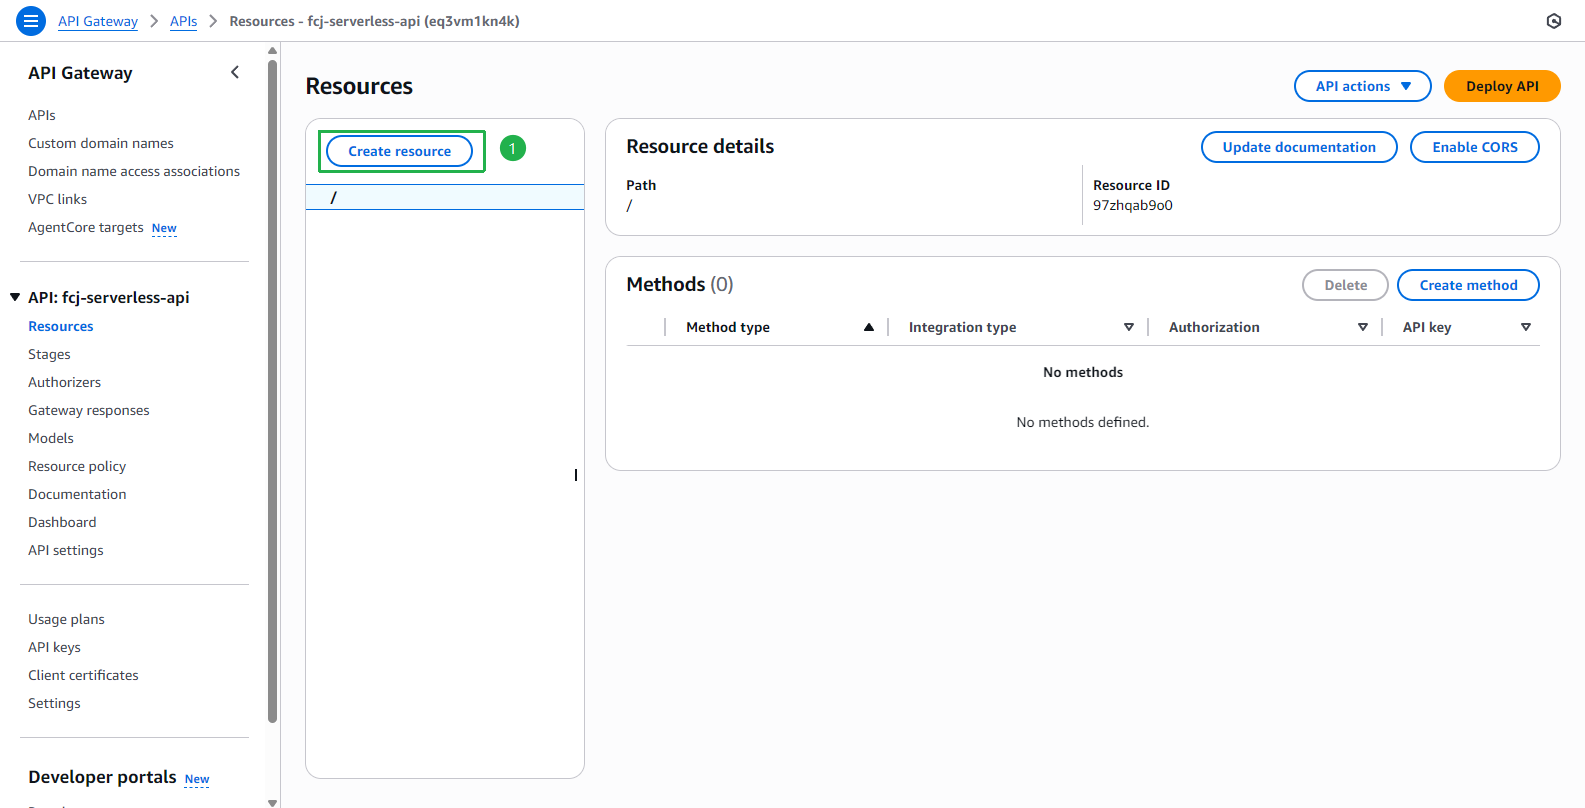
Task: Sort by Integration type arrow
Action: point(1129,327)
